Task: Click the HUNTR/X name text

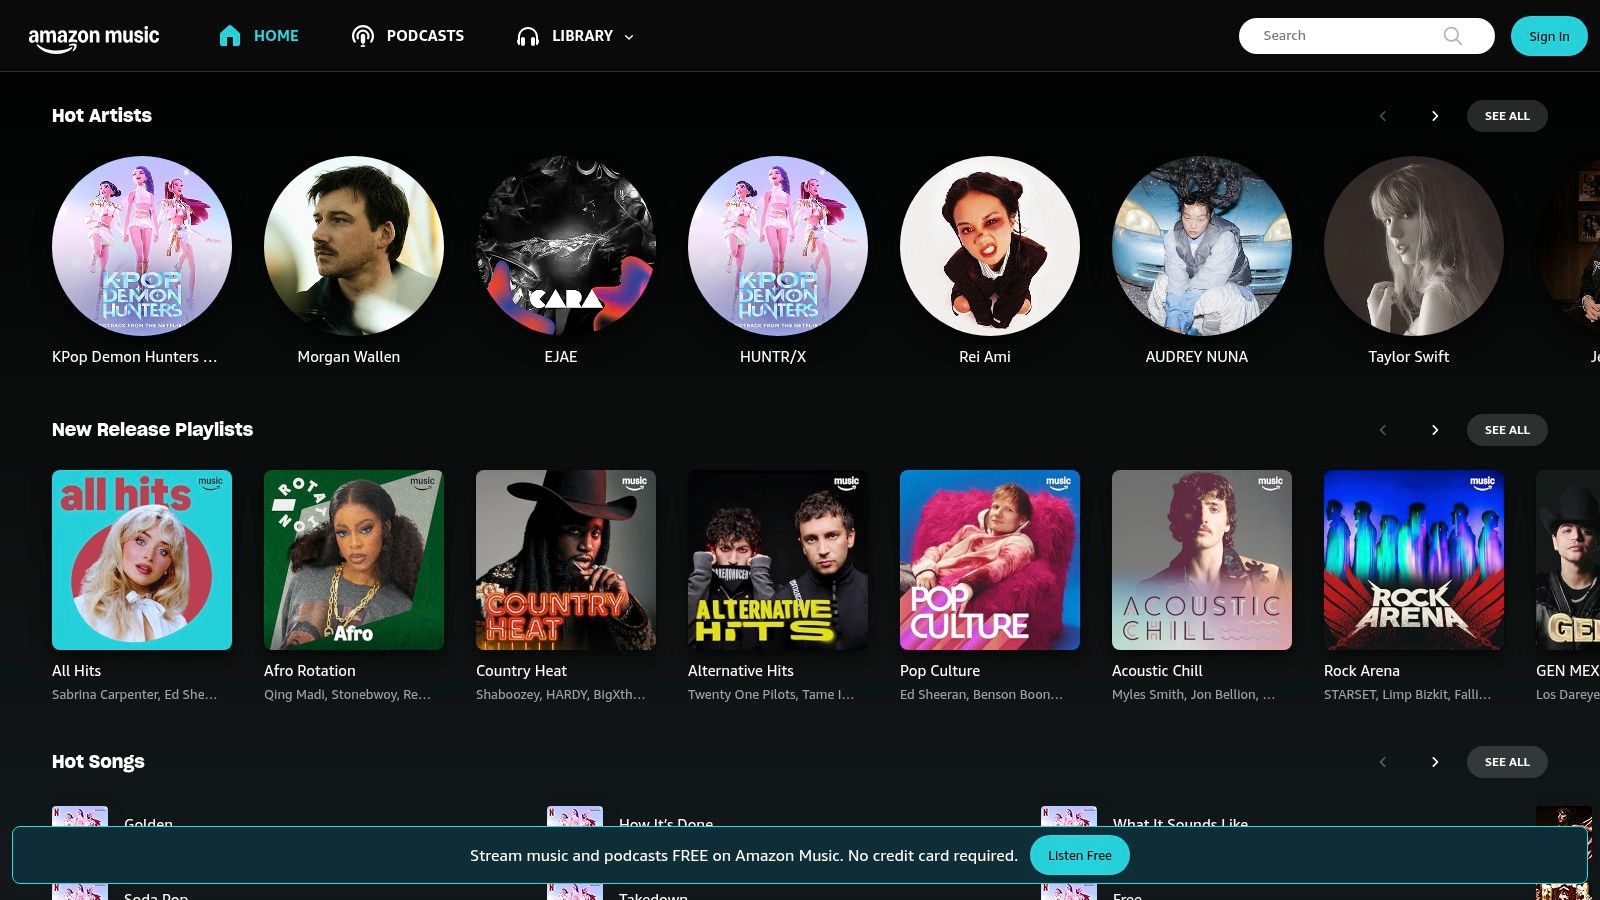Action: pyautogui.click(x=773, y=357)
